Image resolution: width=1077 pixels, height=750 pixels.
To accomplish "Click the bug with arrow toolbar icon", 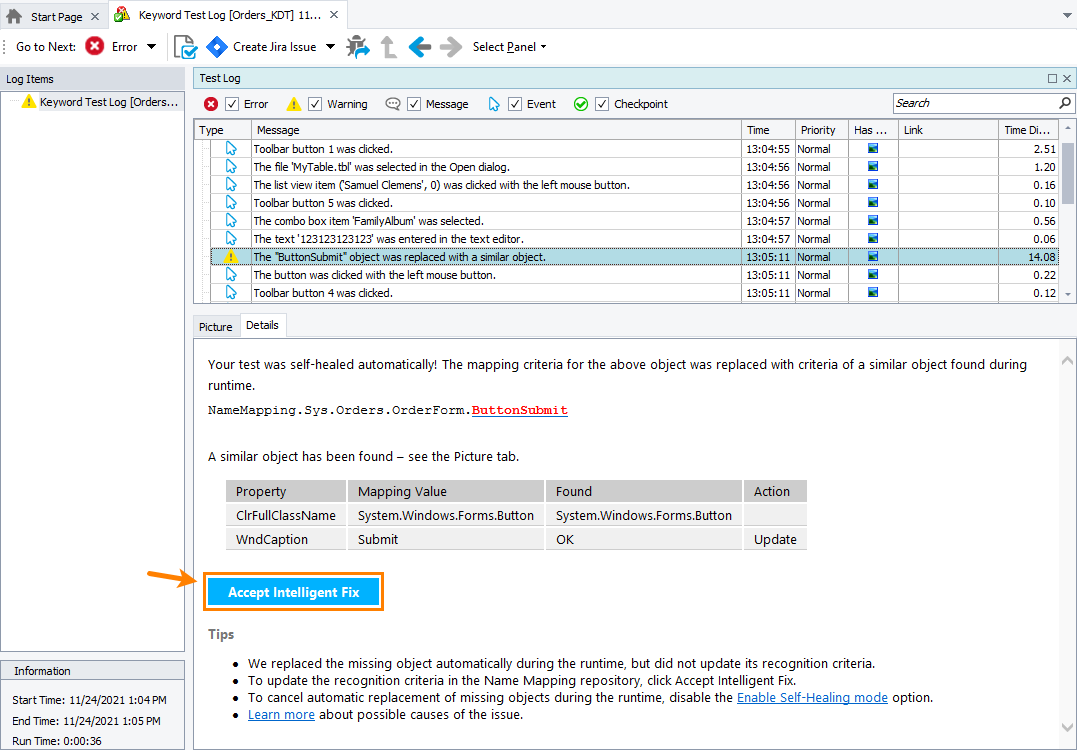I will 357,47.
